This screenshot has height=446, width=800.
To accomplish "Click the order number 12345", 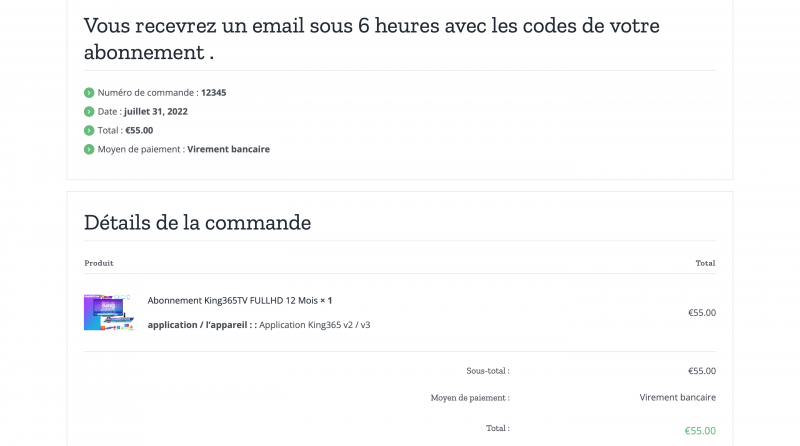I will point(214,92).
